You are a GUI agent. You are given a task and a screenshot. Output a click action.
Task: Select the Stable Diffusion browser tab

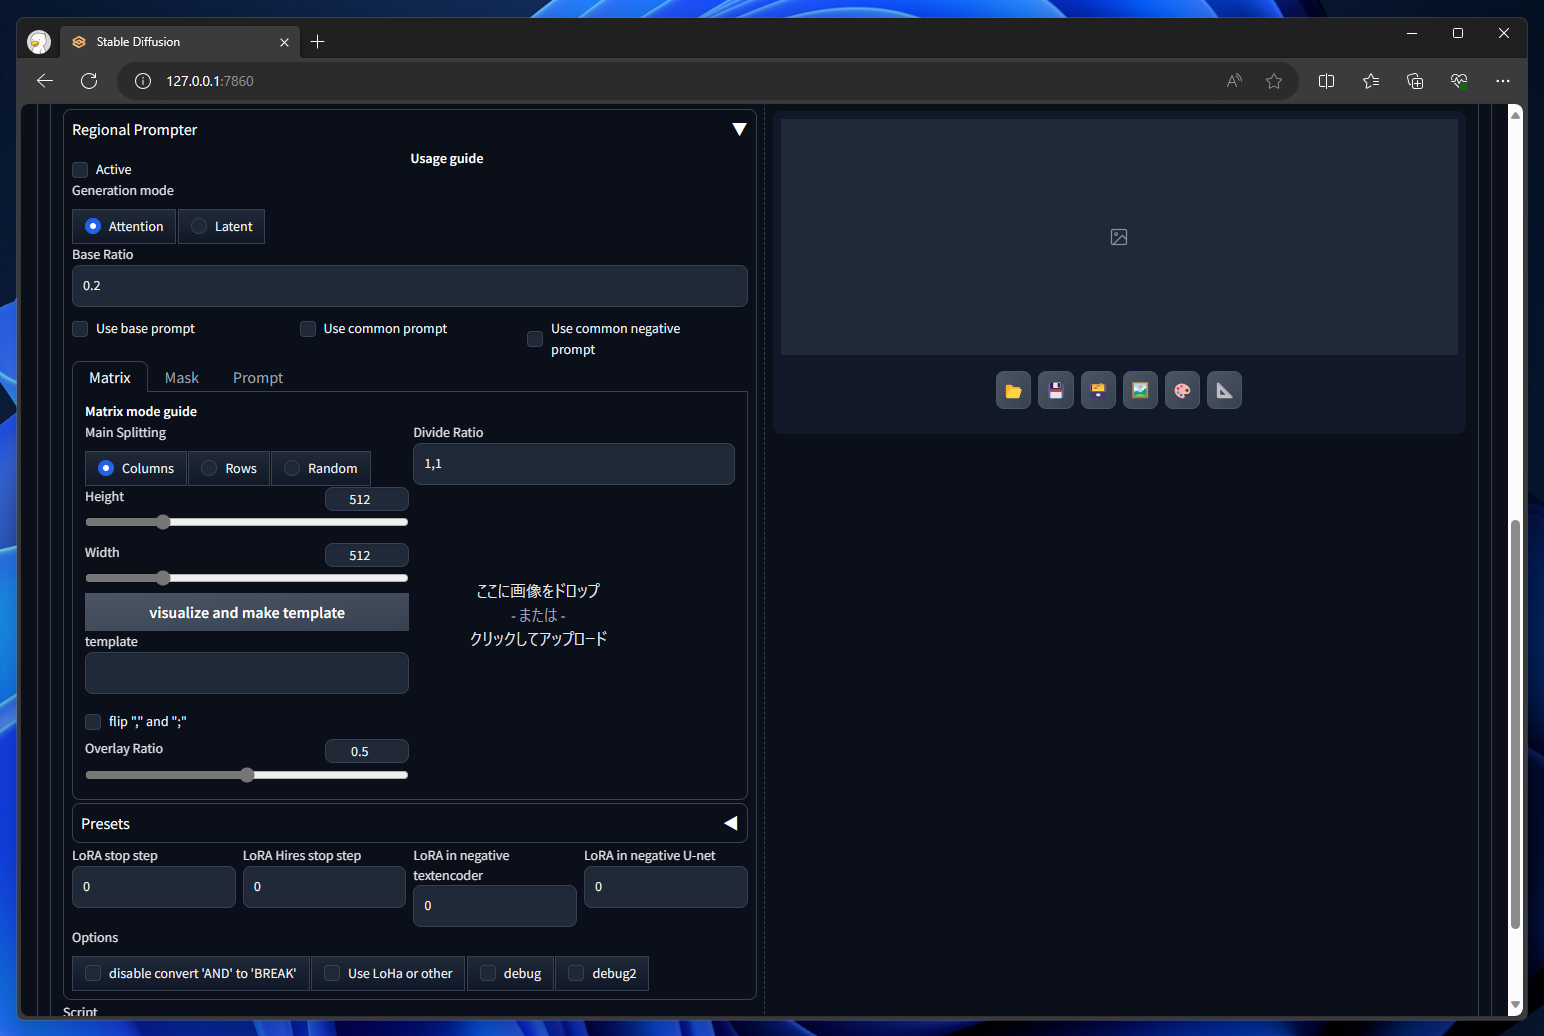point(179,42)
